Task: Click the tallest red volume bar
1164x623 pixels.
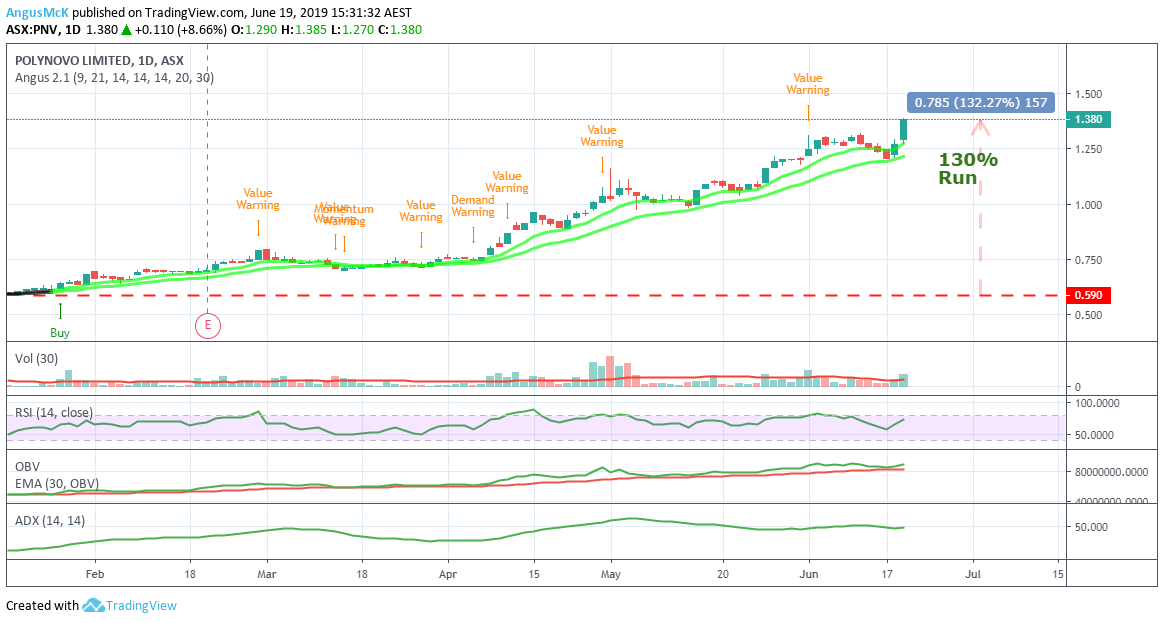Action: (x=610, y=371)
